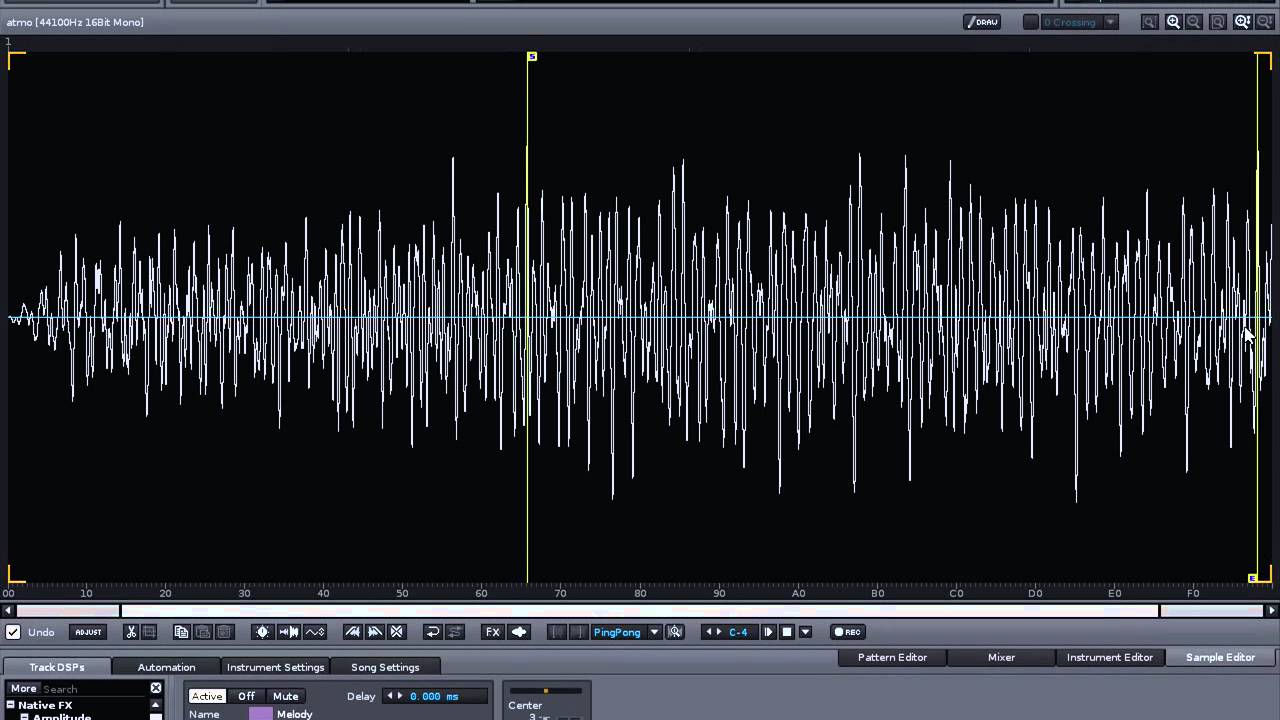Focus the DSP Search field

95,689
